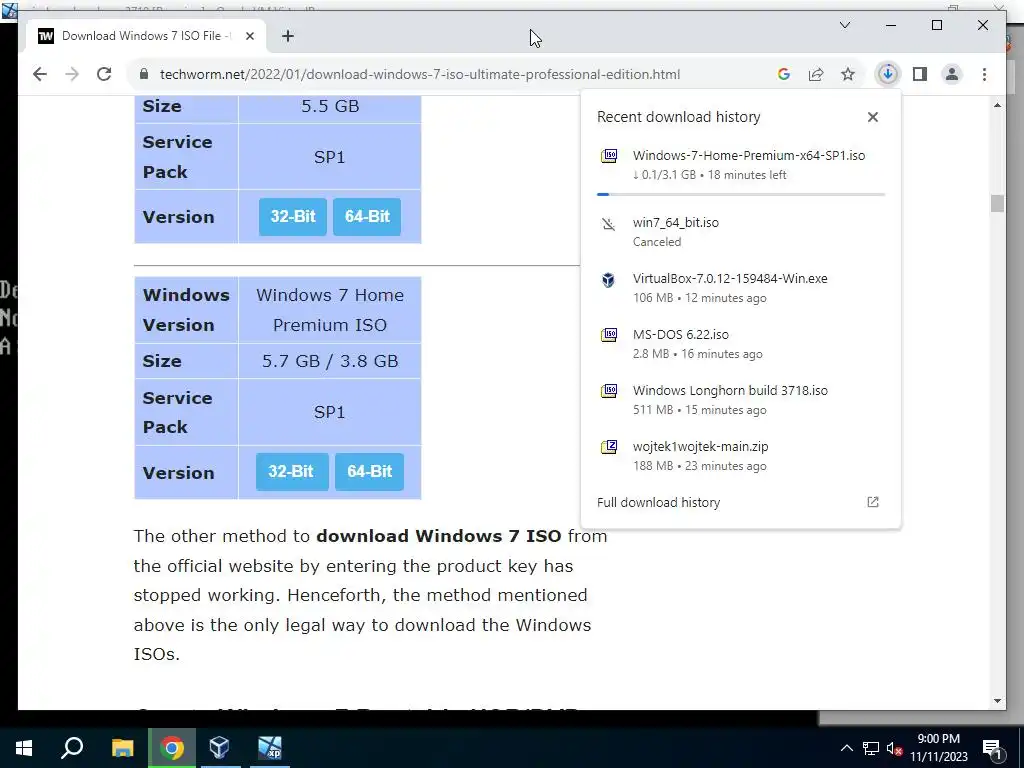Click Windows Longhorn build 3718.iso icon
Screen dimensions: 1024x768
[x=609, y=391]
